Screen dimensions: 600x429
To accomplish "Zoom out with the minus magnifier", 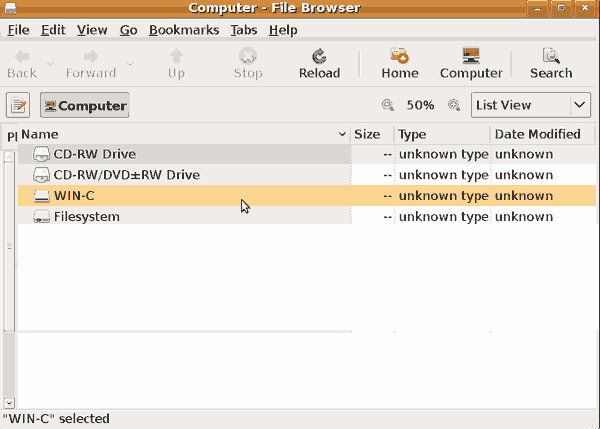I will [x=388, y=105].
